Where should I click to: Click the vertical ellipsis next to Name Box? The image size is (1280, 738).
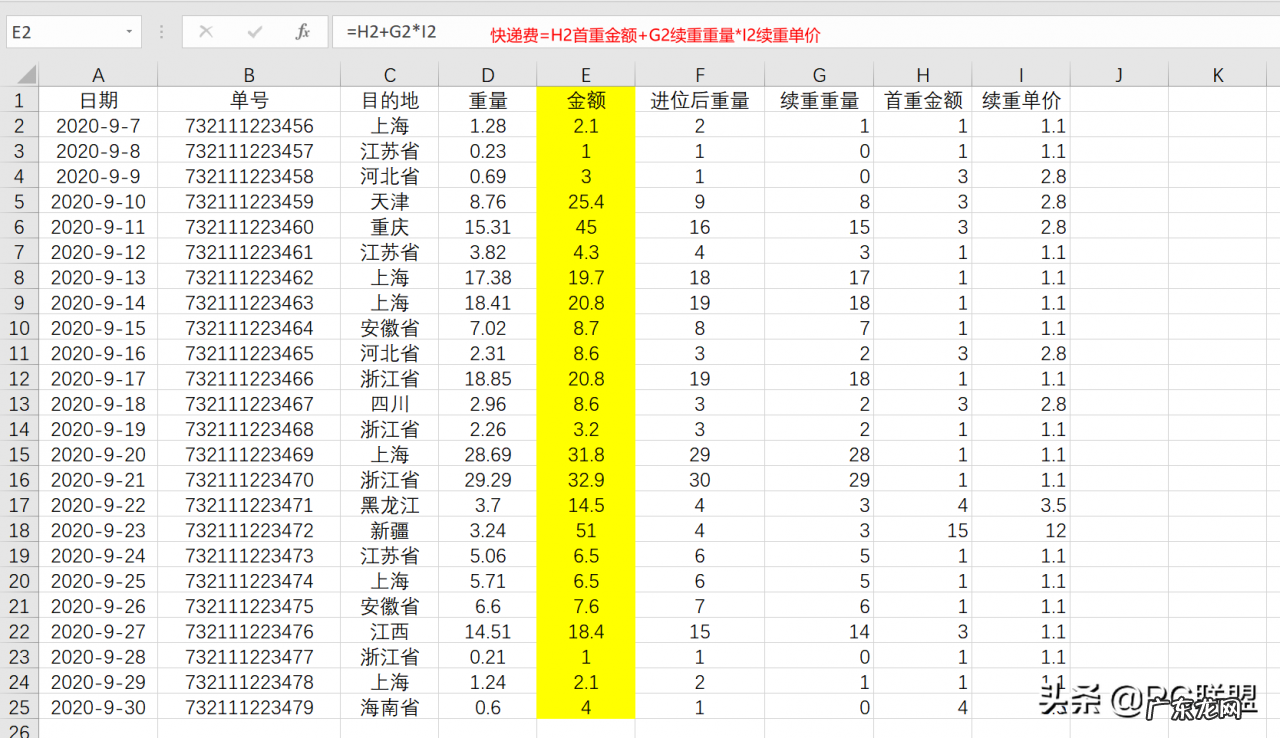(160, 33)
